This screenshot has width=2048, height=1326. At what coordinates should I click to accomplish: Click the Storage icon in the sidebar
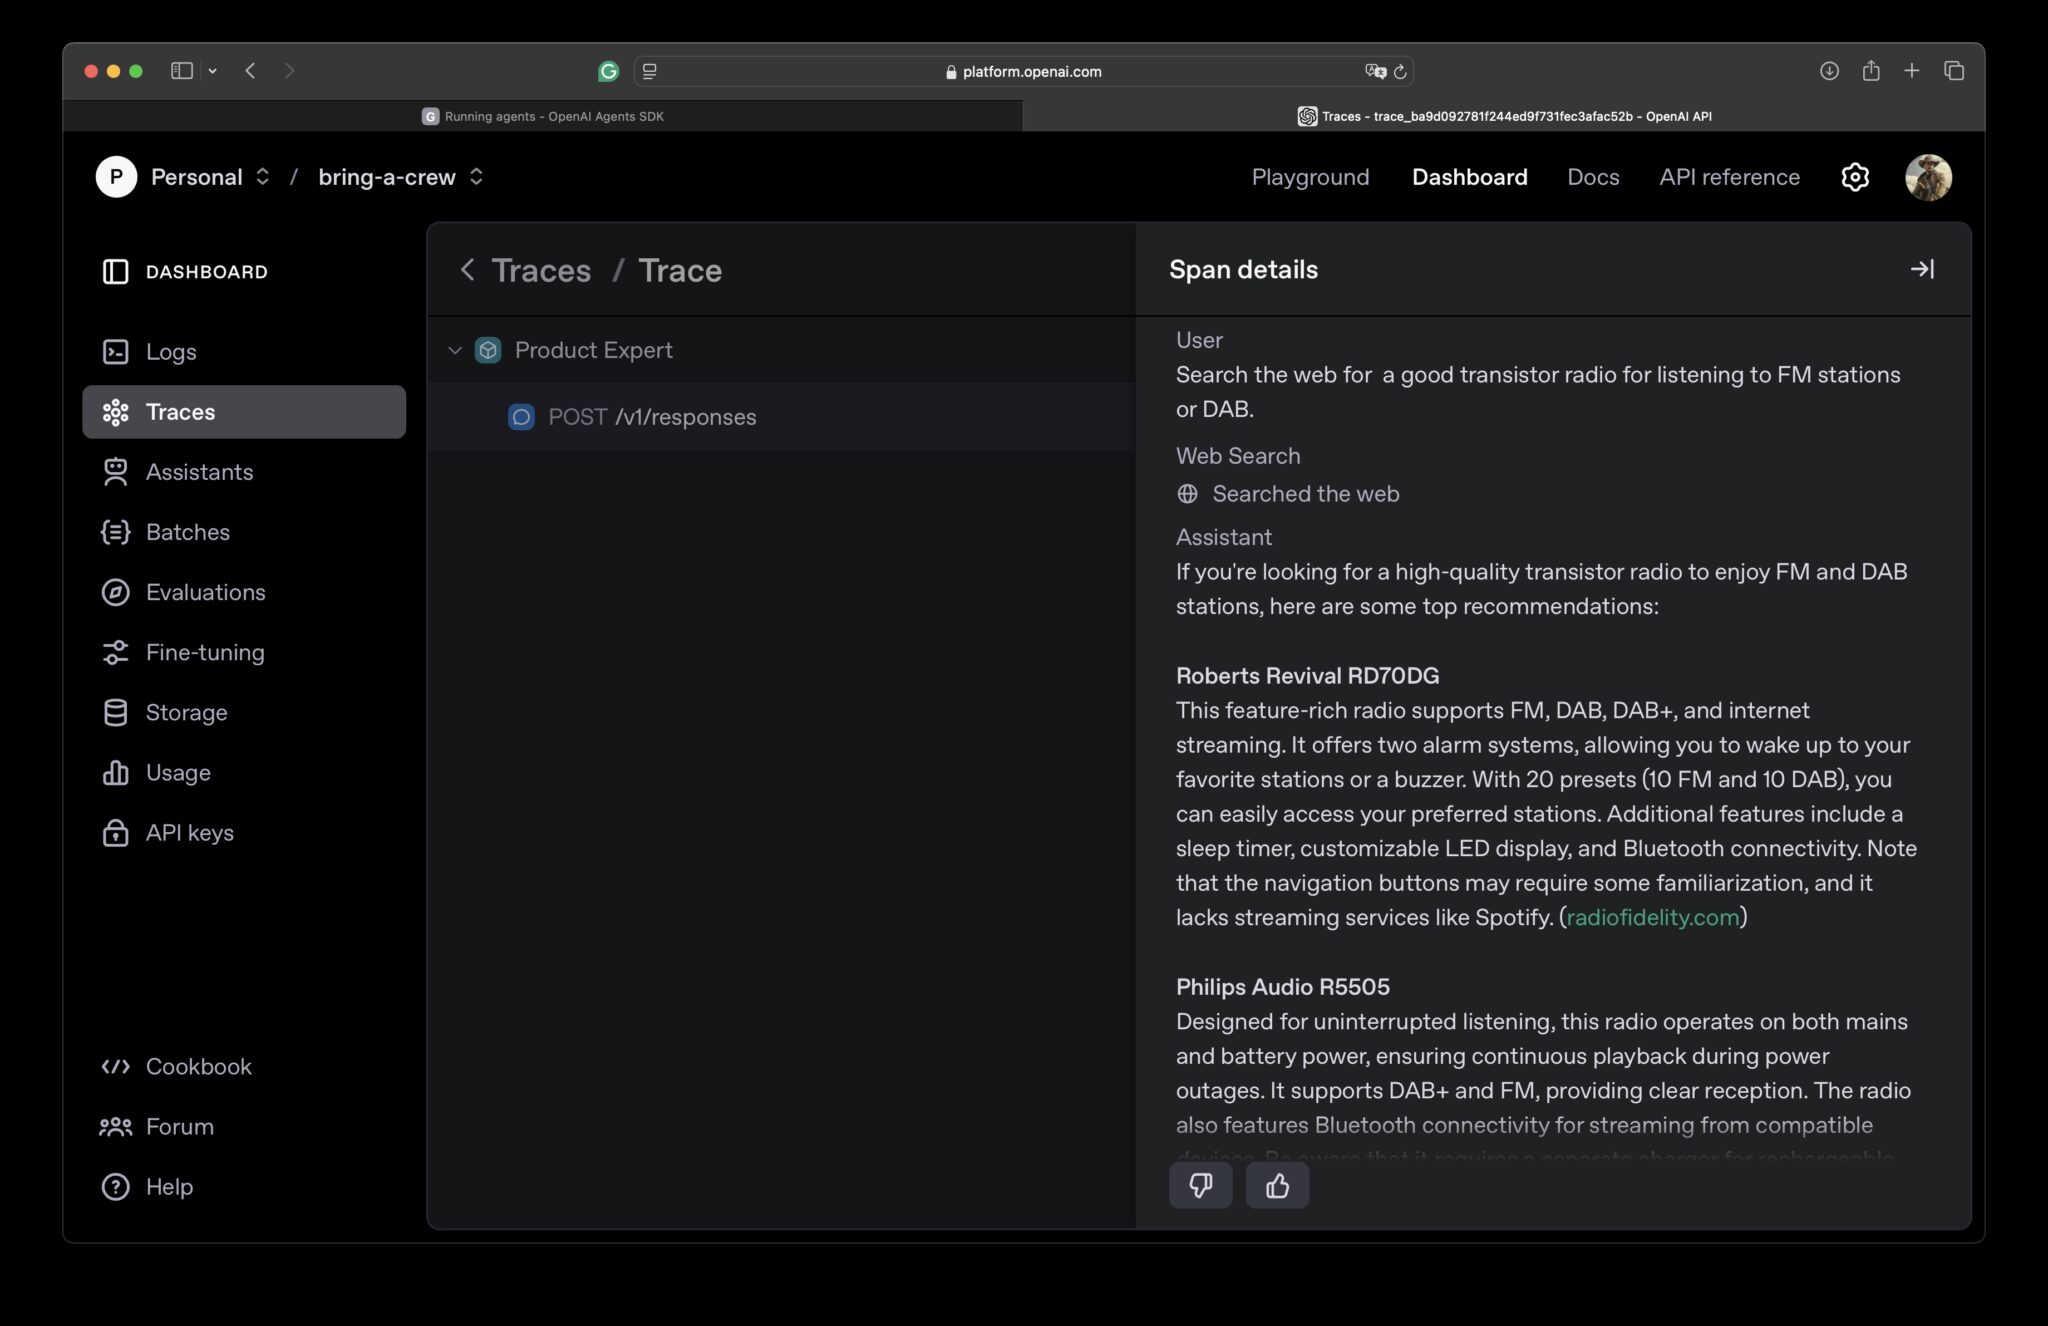click(116, 712)
